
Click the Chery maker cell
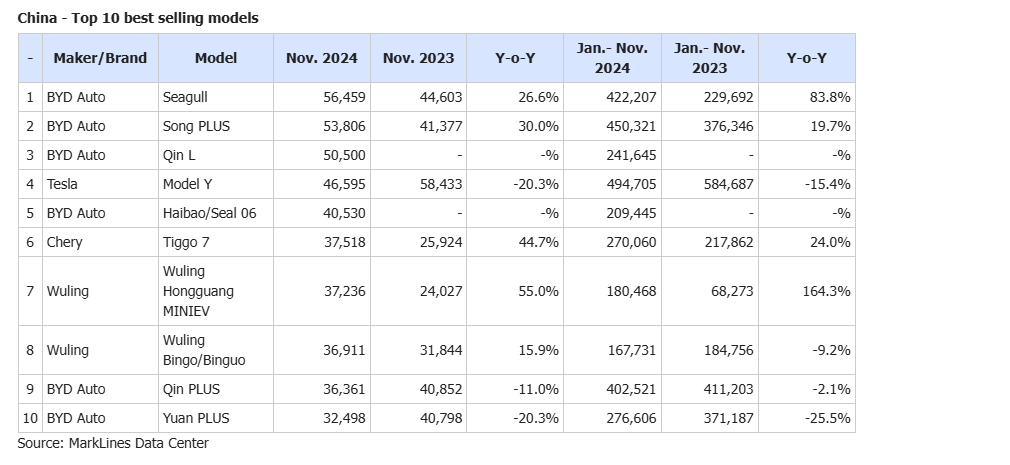click(65, 242)
